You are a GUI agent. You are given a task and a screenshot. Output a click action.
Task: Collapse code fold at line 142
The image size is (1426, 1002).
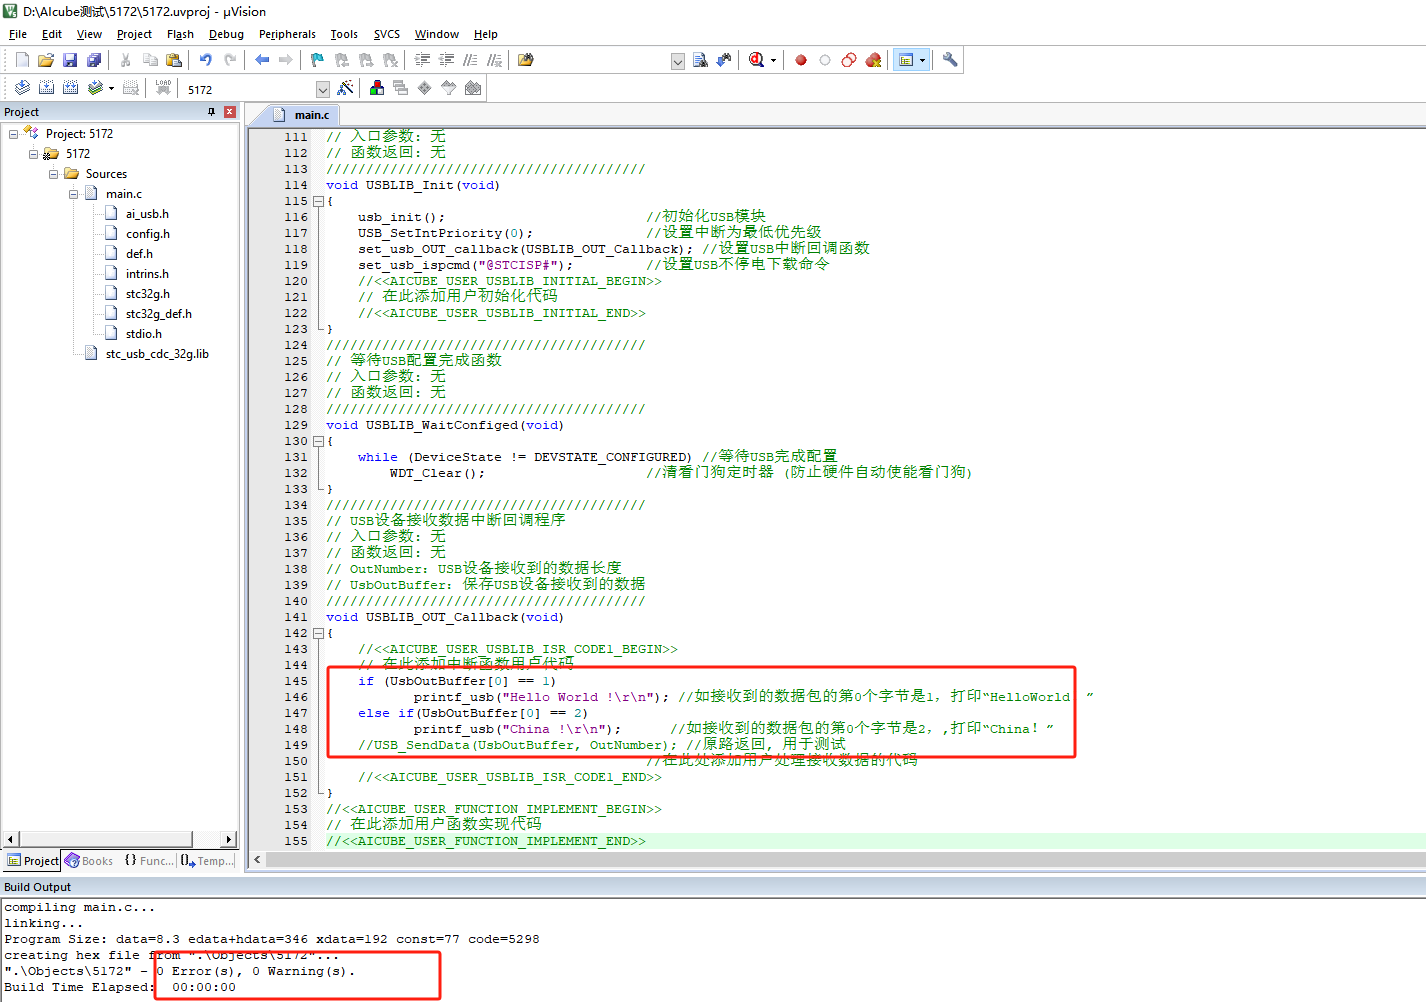click(x=318, y=633)
